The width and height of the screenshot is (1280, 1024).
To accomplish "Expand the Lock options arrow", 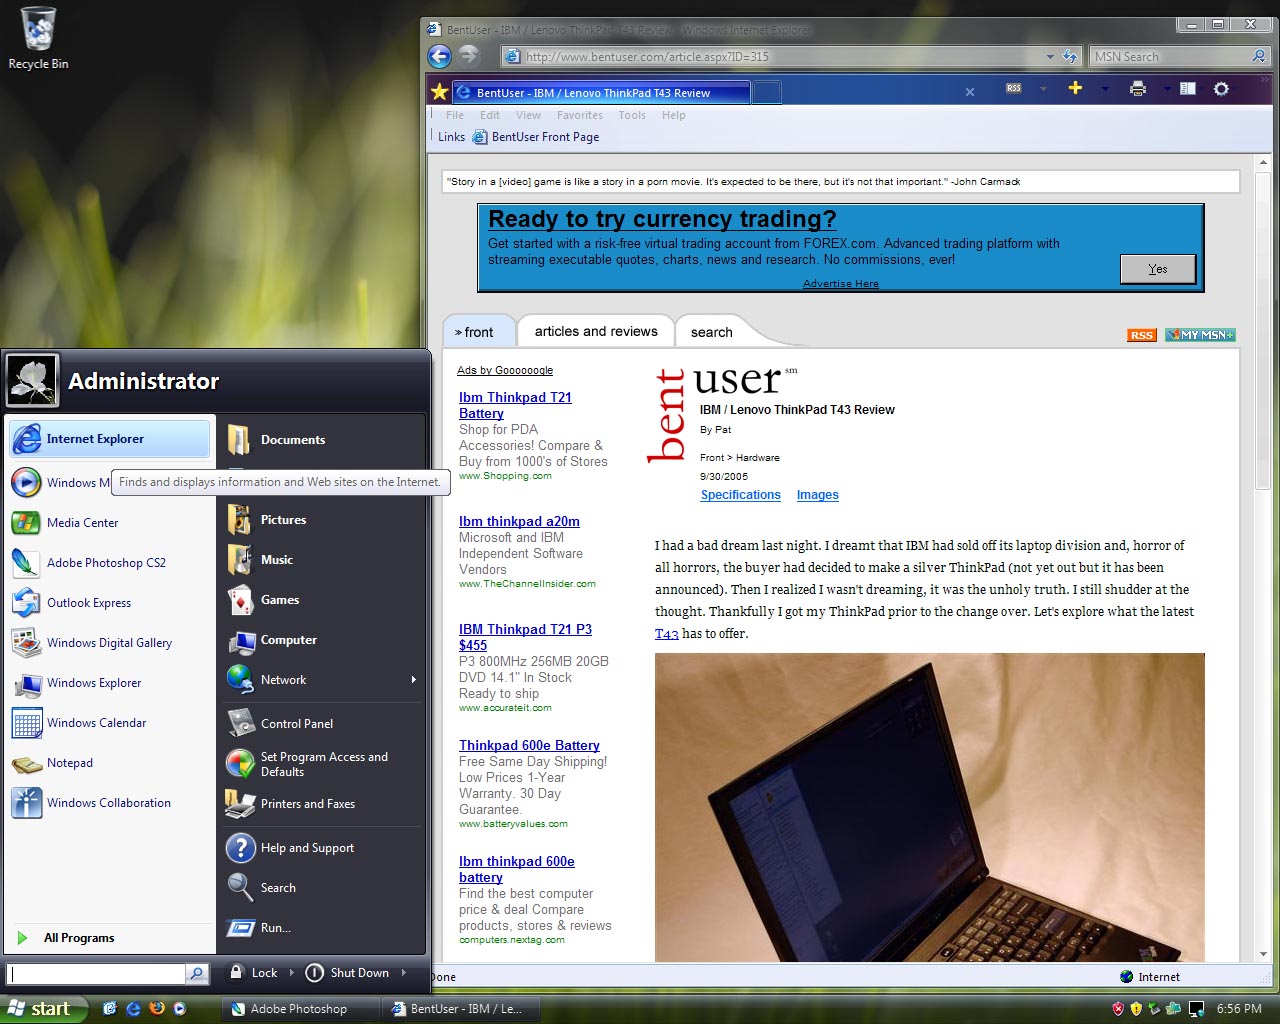I will click(x=292, y=972).
